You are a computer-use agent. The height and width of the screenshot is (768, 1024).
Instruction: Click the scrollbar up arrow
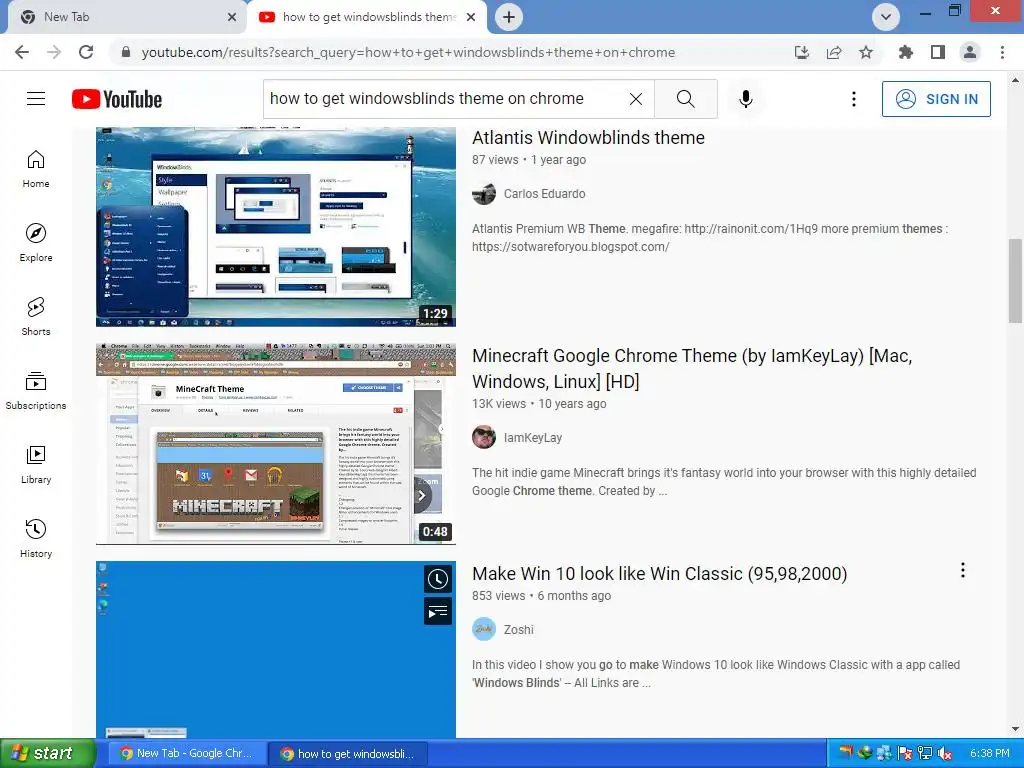[1015, 80]
